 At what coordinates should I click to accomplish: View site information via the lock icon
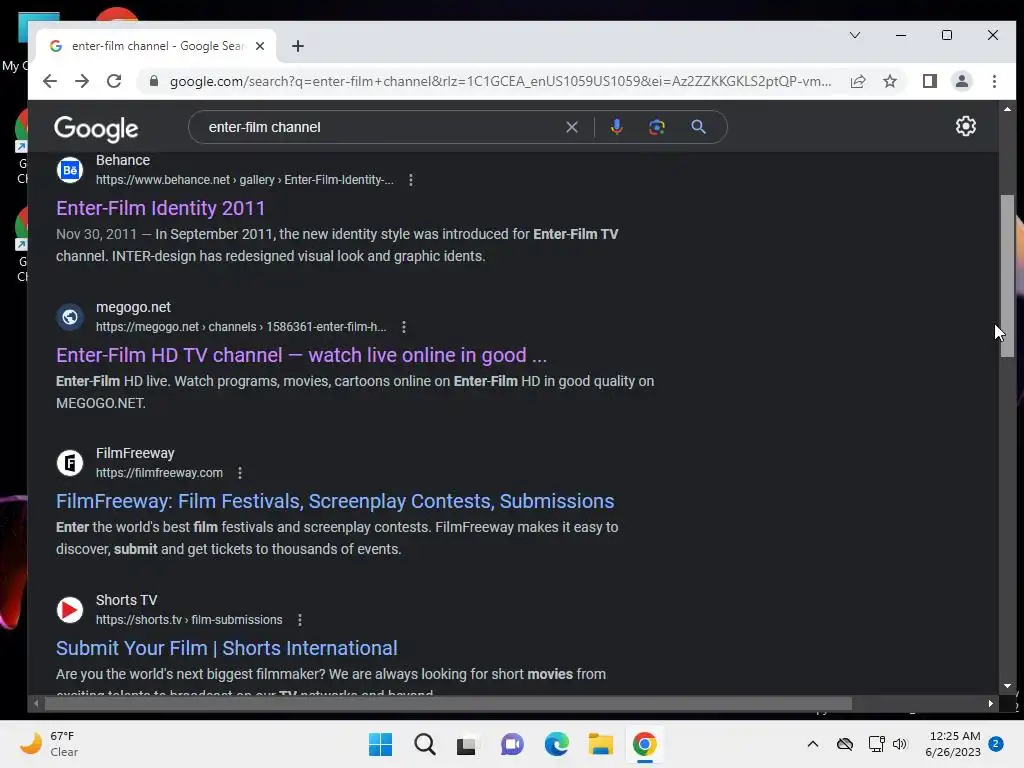[153, 81]
